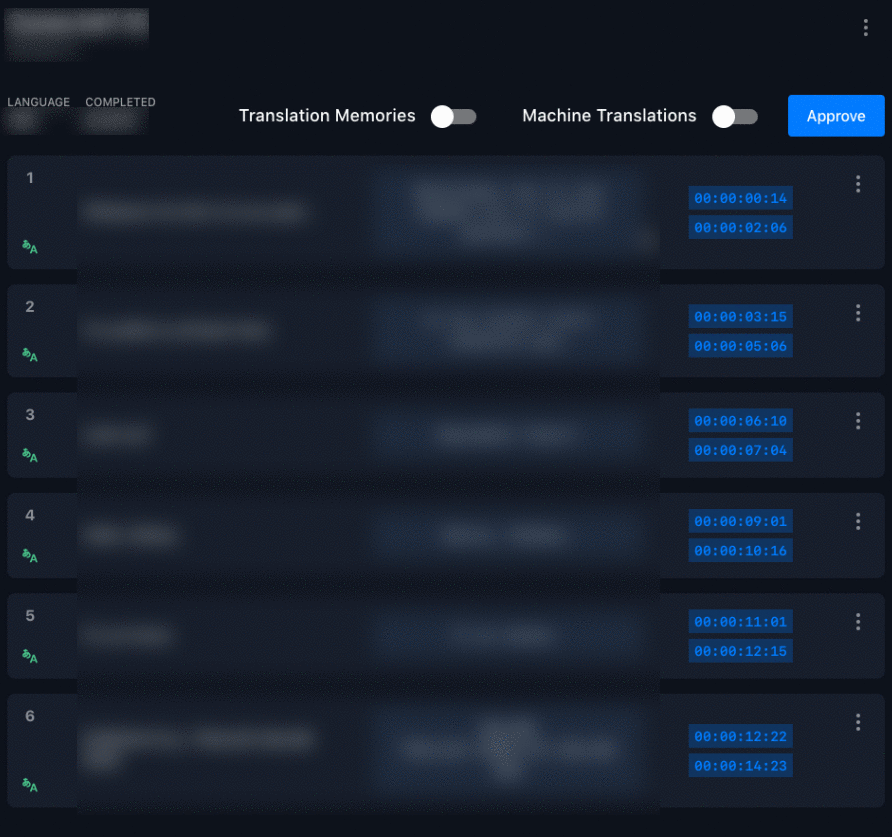
Task: Open the kebab menu for subtitle row 5
Action: [x=858, y=621]
